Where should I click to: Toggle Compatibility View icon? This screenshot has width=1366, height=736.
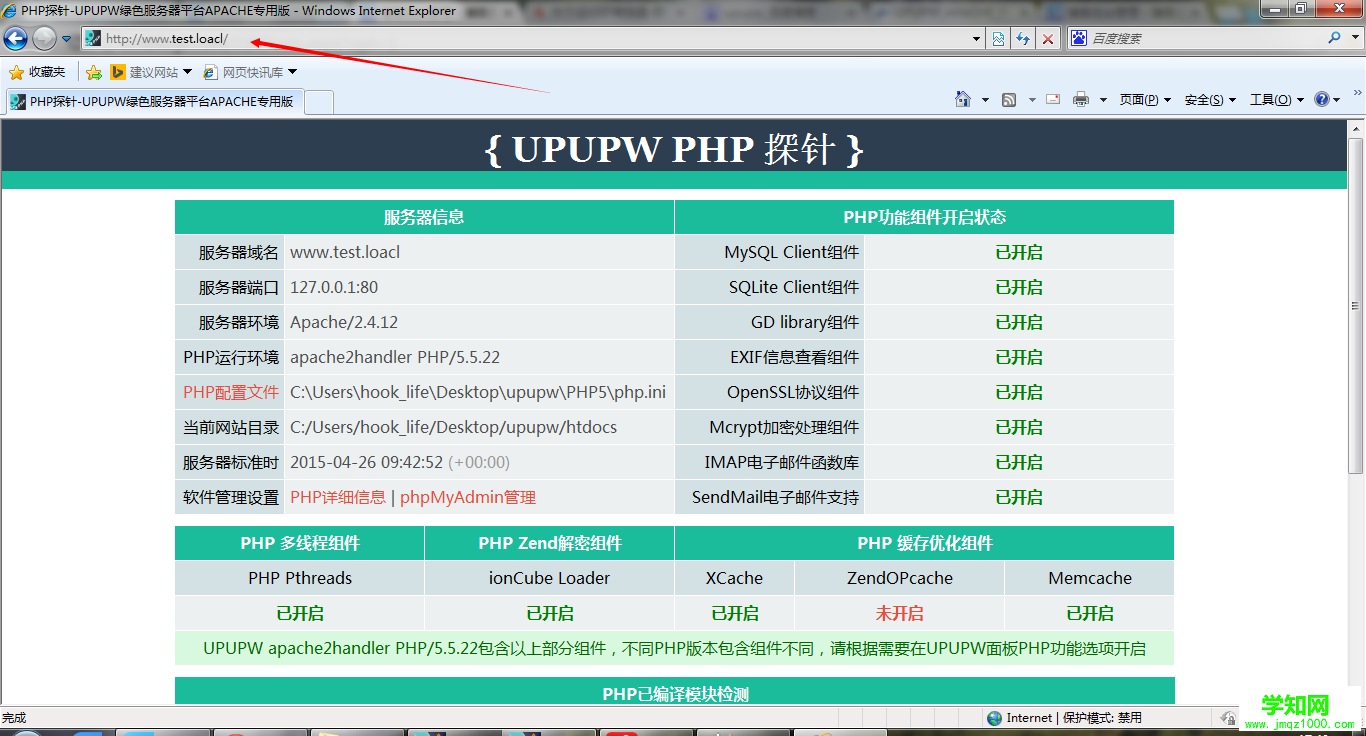pyautogui.click(x=998, y=39)
